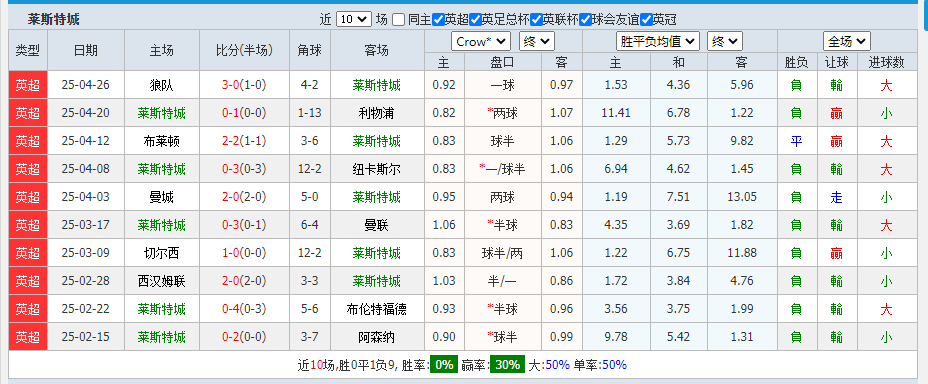
Task: Click the 角球 column header
Action: (x=310, y=50)
